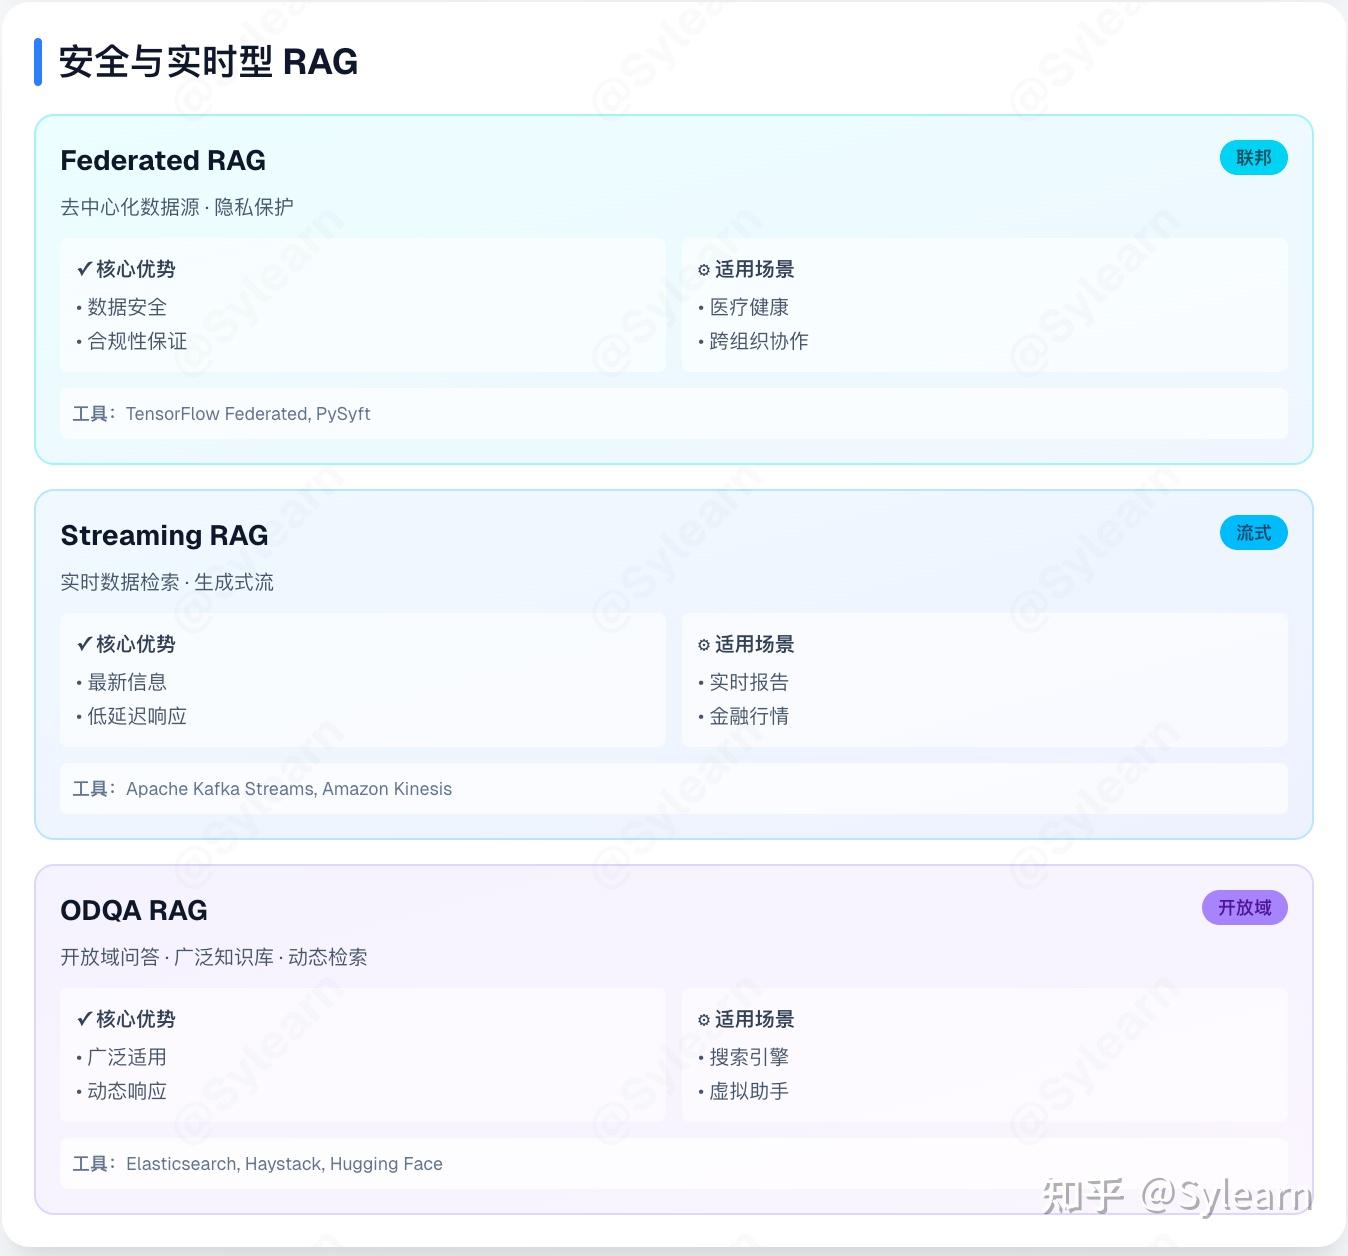Expand the Federated RAG card
This screenshot has width=1348, height=1256.
tap(163, 160)
